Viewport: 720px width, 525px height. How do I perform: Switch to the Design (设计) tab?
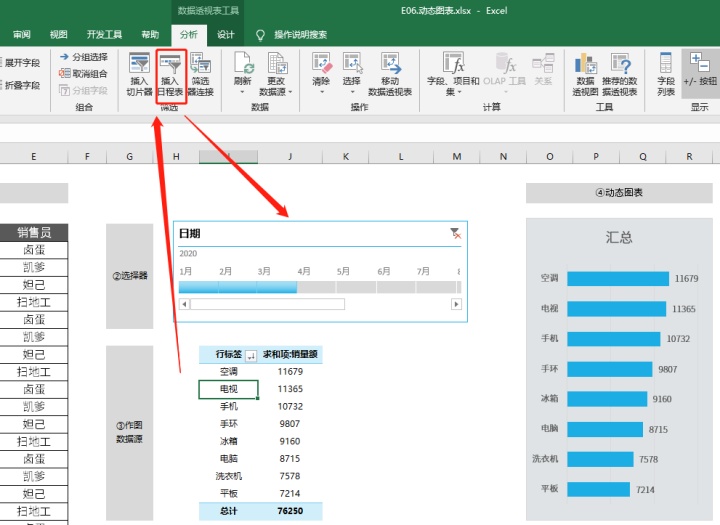[225, 34]
